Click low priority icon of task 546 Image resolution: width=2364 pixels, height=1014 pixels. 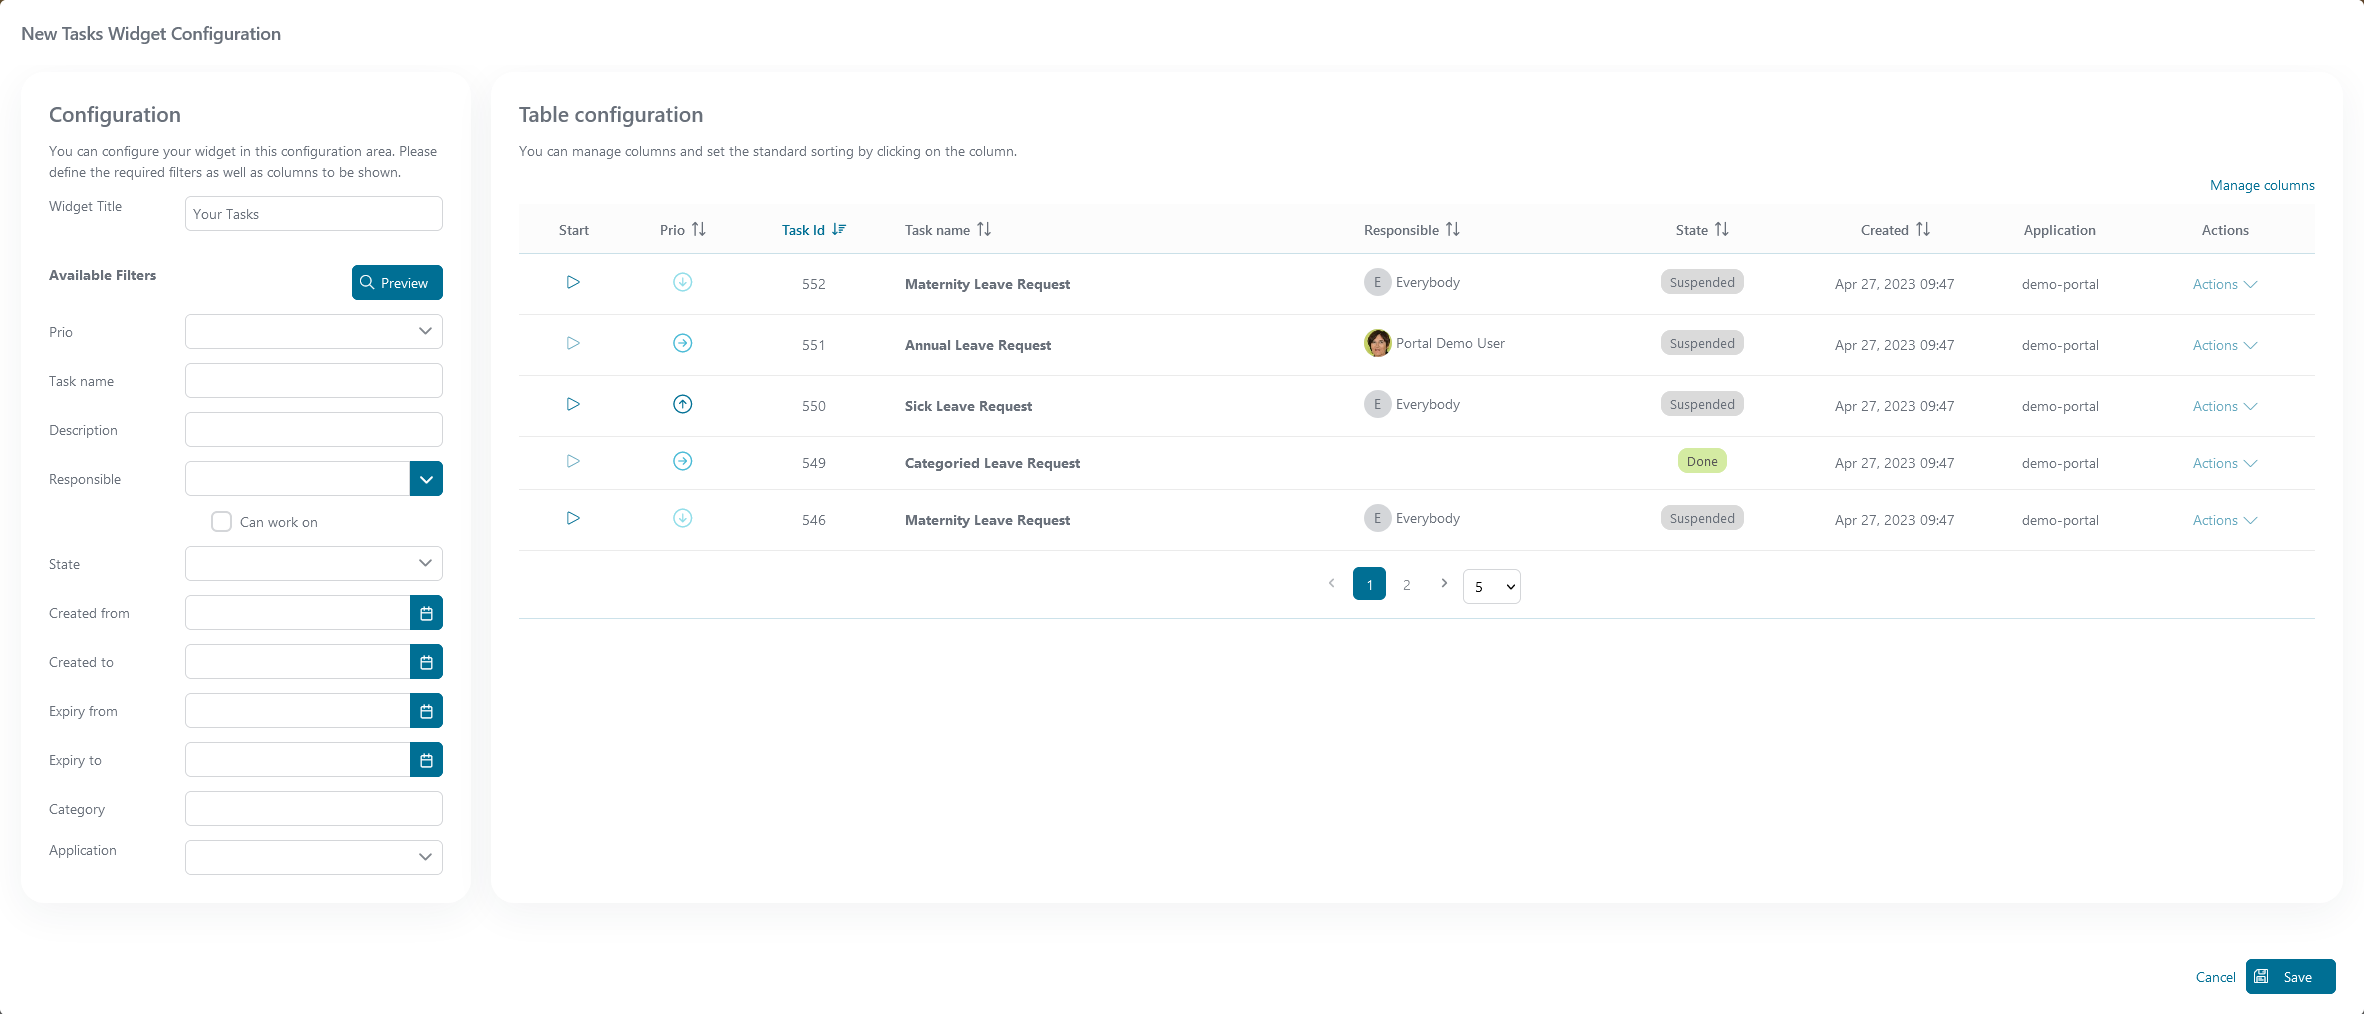tap(683, 518)
